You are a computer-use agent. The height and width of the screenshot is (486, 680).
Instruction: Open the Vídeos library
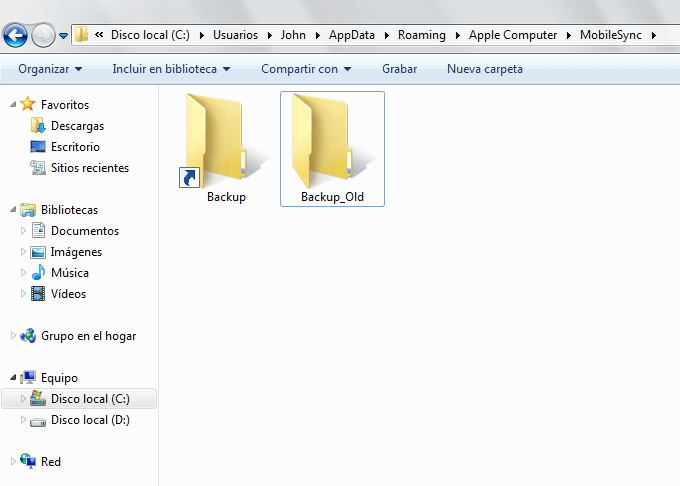tap(68, 294)
